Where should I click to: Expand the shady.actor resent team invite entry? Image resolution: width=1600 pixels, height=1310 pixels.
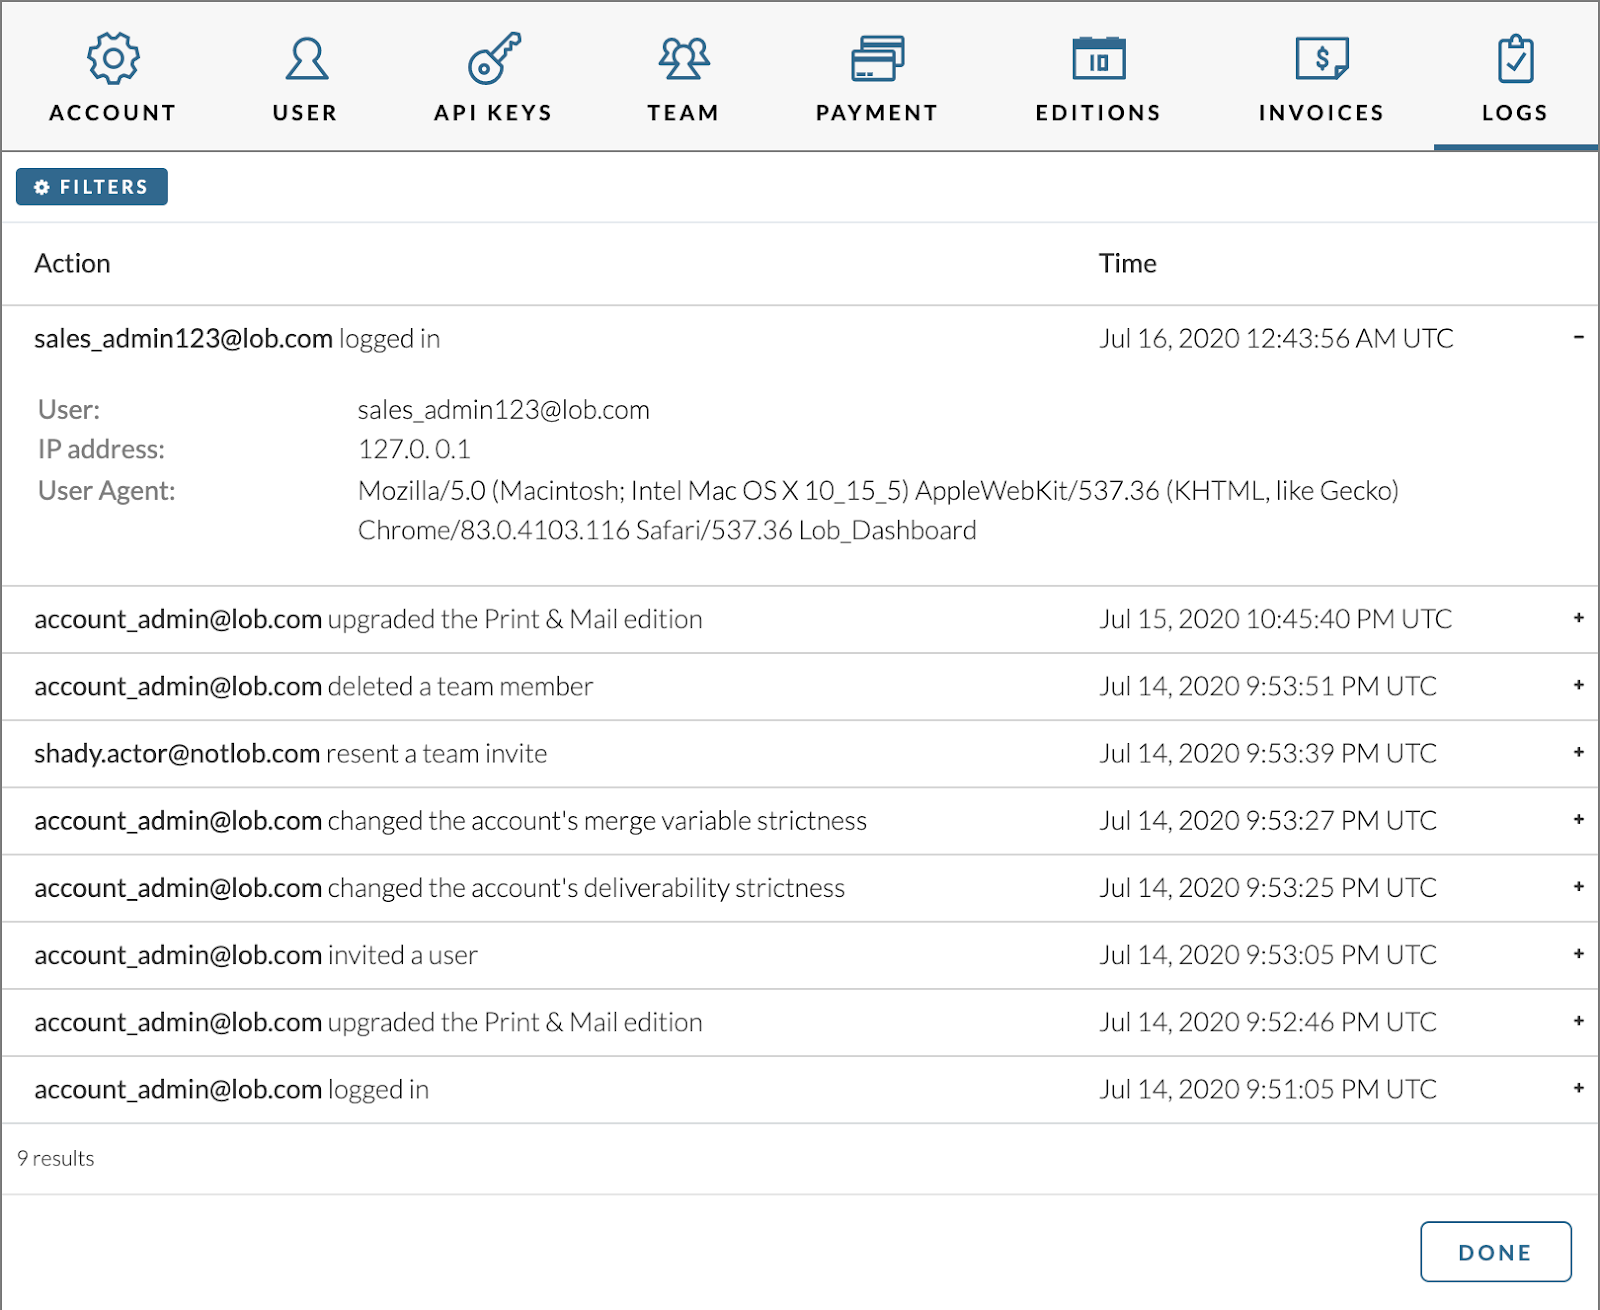[1578, 753]
